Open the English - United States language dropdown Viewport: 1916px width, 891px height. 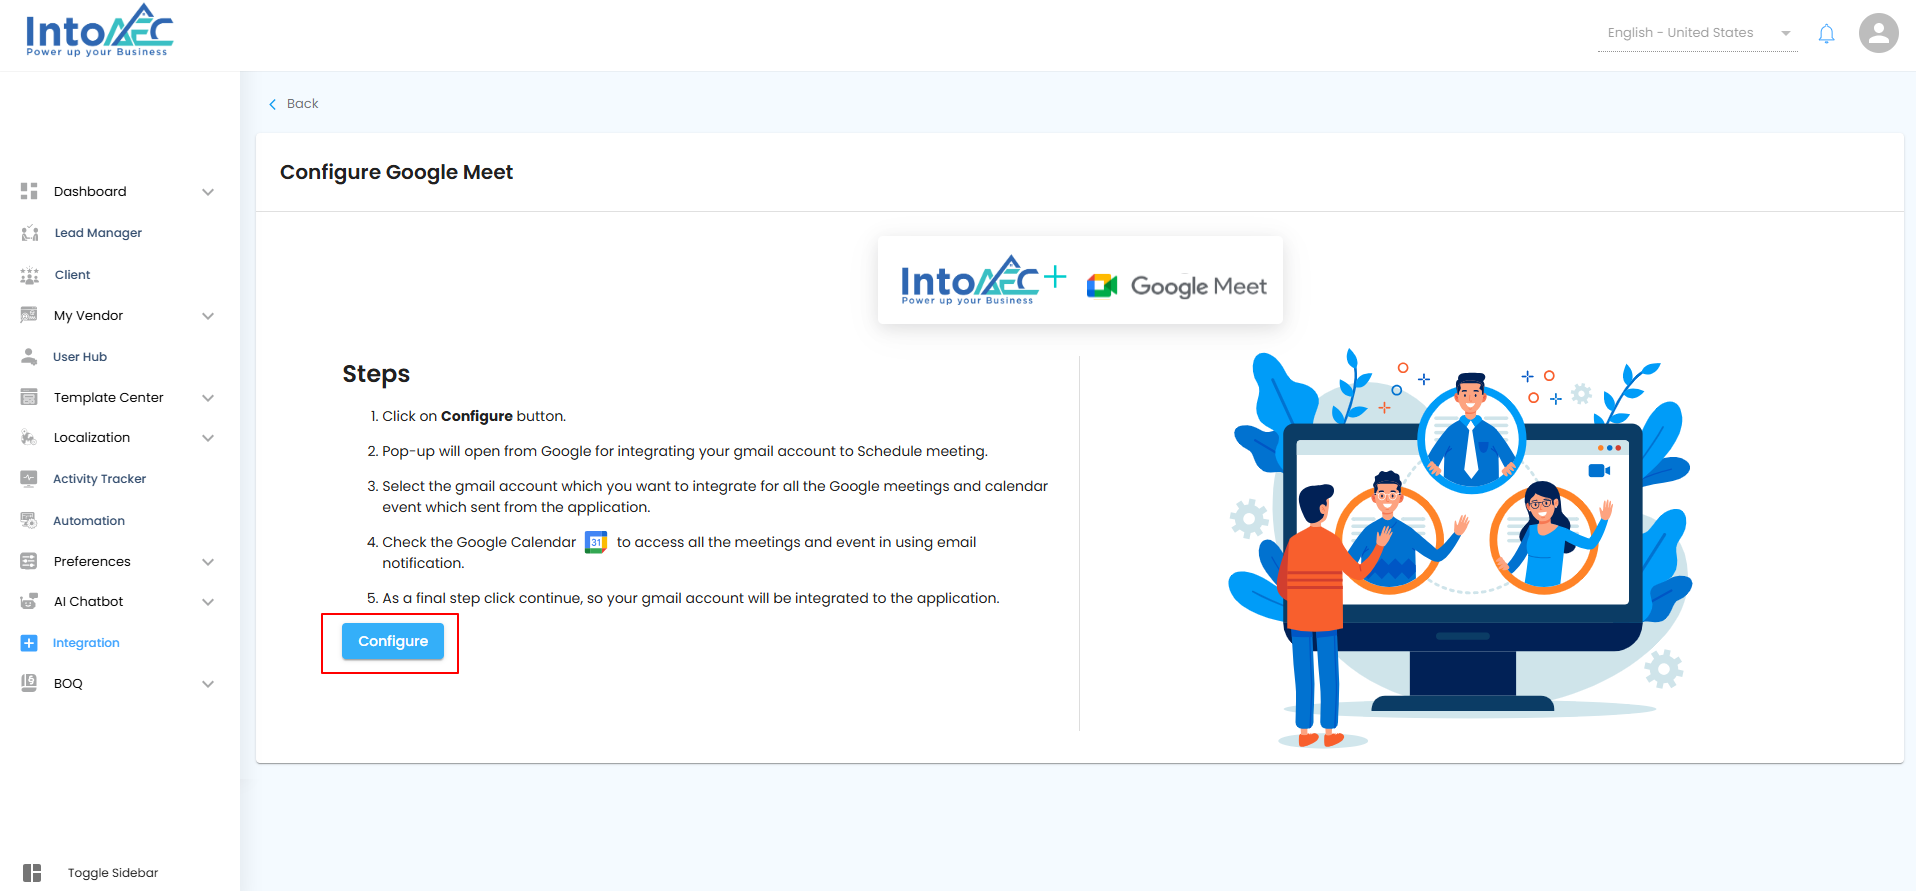click(x=1697, y=33)
